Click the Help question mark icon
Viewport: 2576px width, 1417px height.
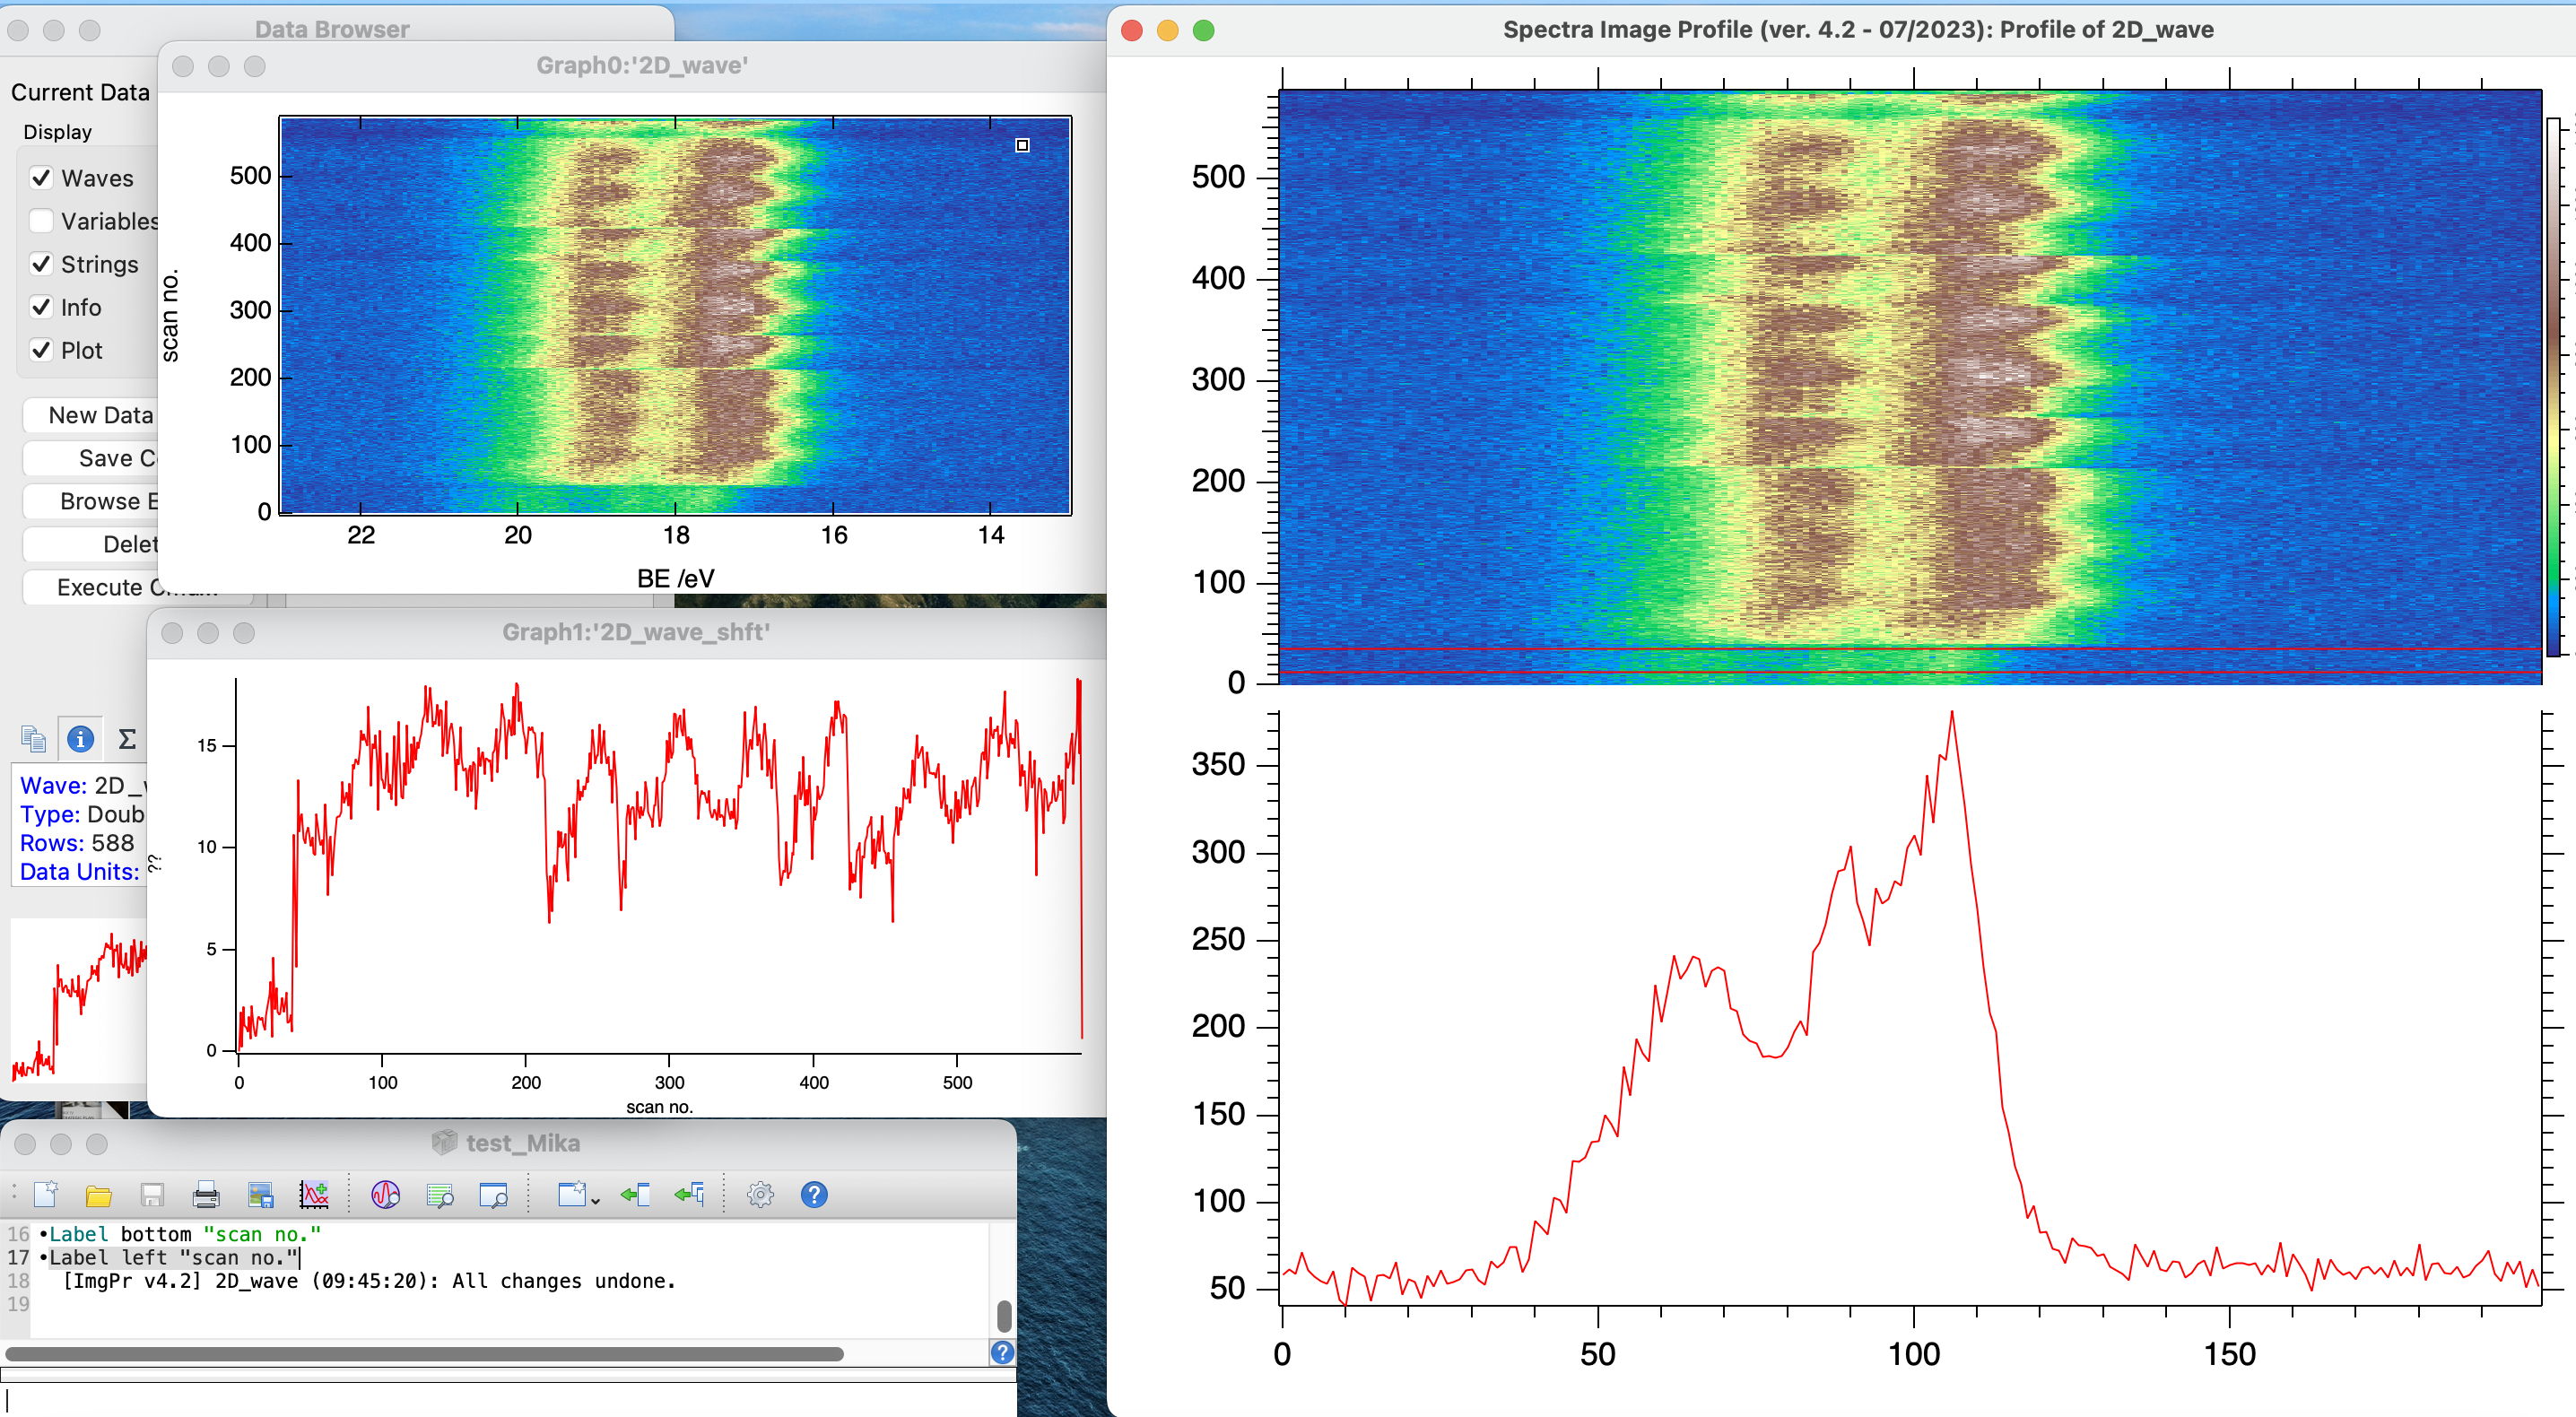coord(813,1194)
